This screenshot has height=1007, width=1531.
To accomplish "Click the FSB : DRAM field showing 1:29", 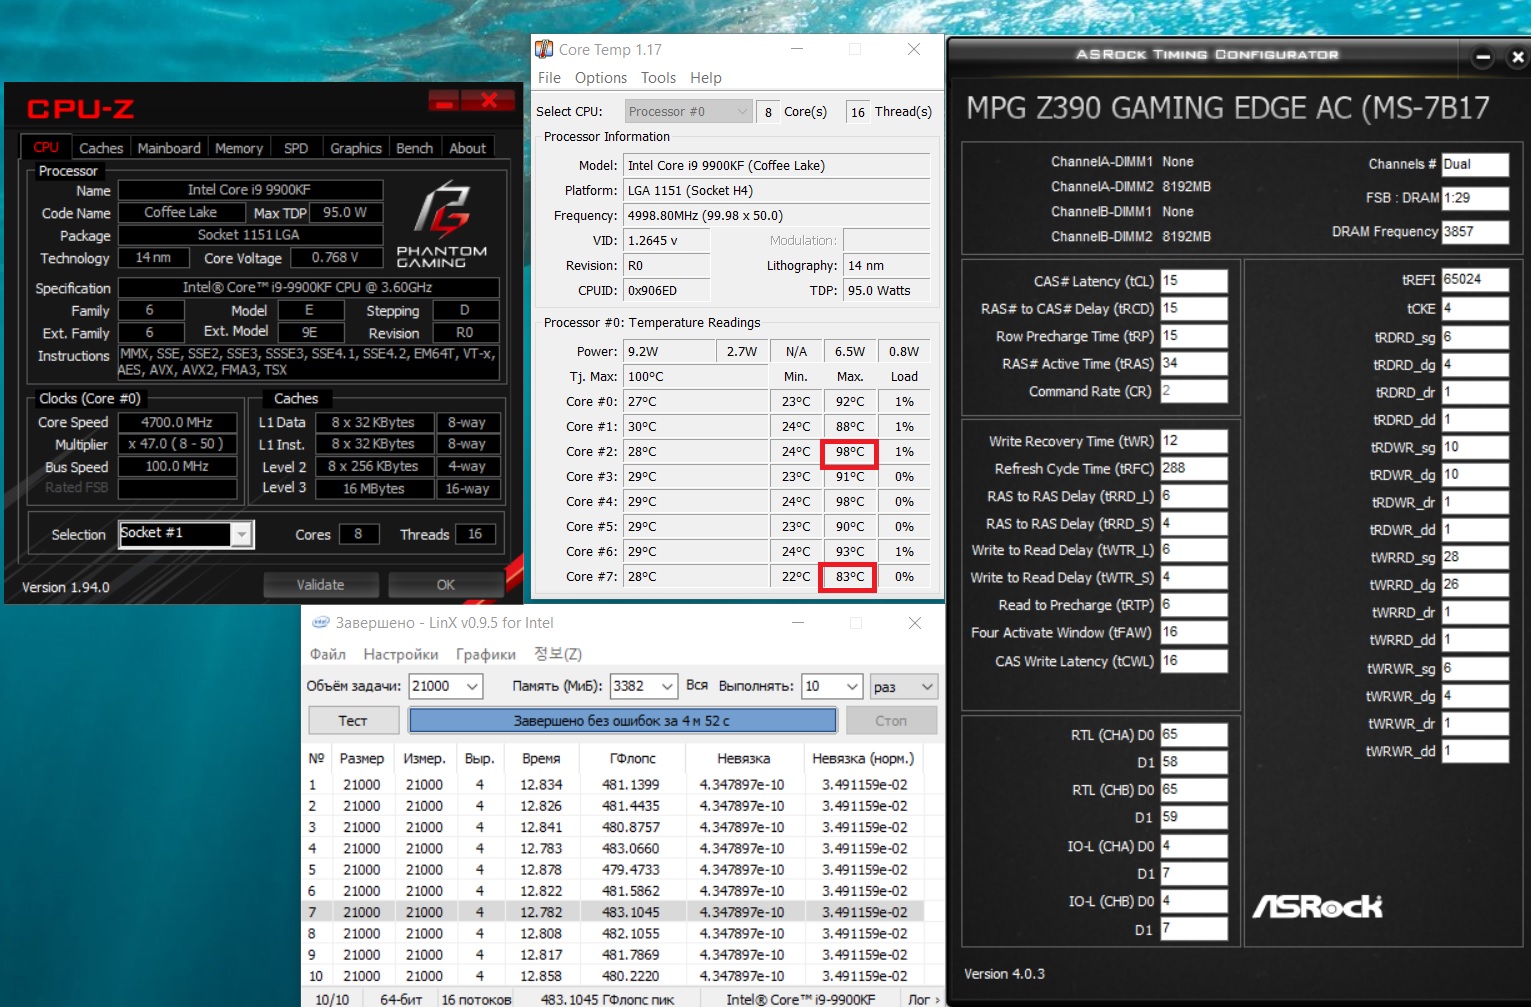I will 1475,198.
